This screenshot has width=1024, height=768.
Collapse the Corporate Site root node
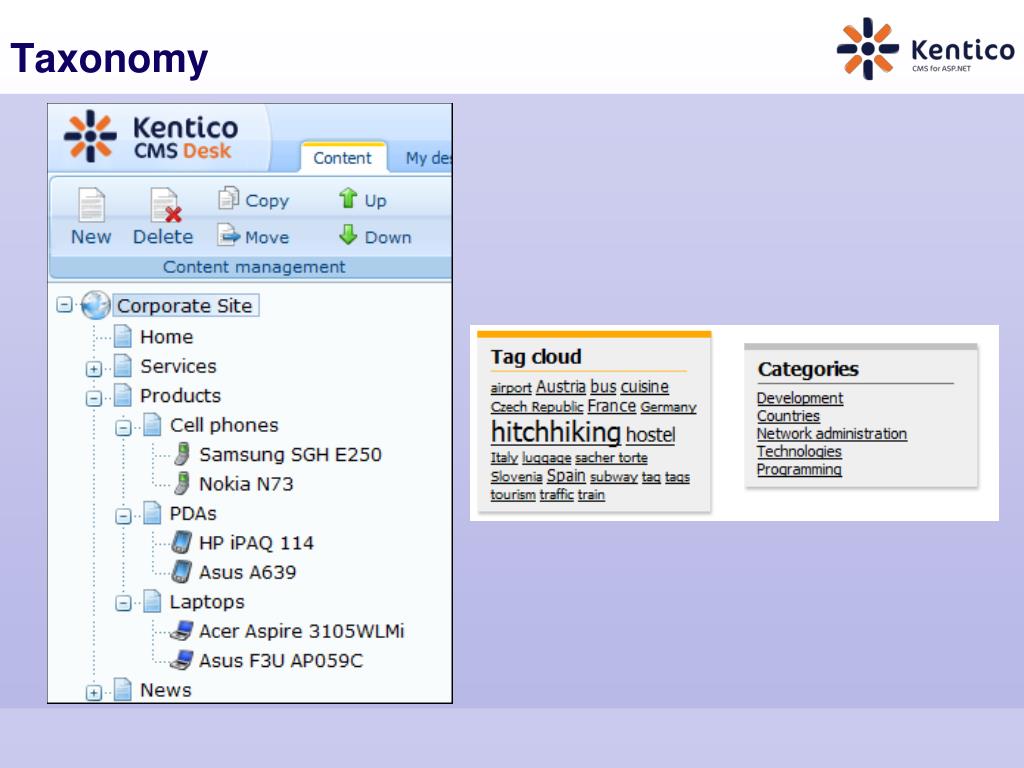[64, 304]
